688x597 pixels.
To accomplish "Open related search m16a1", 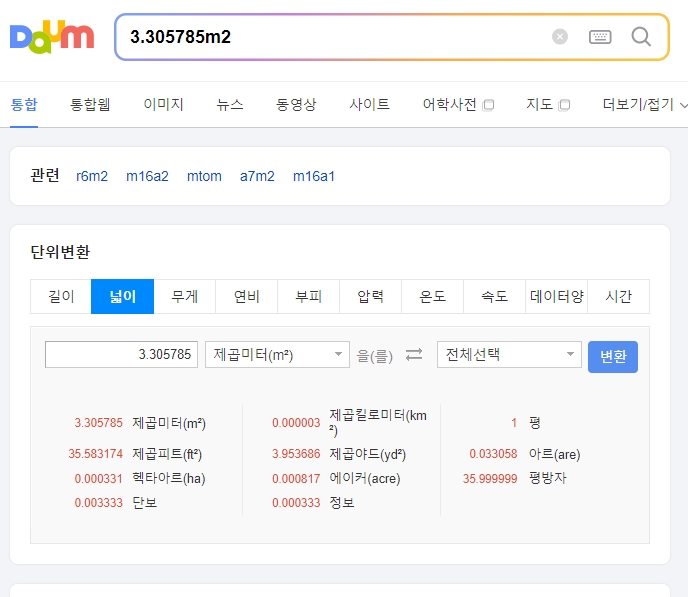I will 314,176.
